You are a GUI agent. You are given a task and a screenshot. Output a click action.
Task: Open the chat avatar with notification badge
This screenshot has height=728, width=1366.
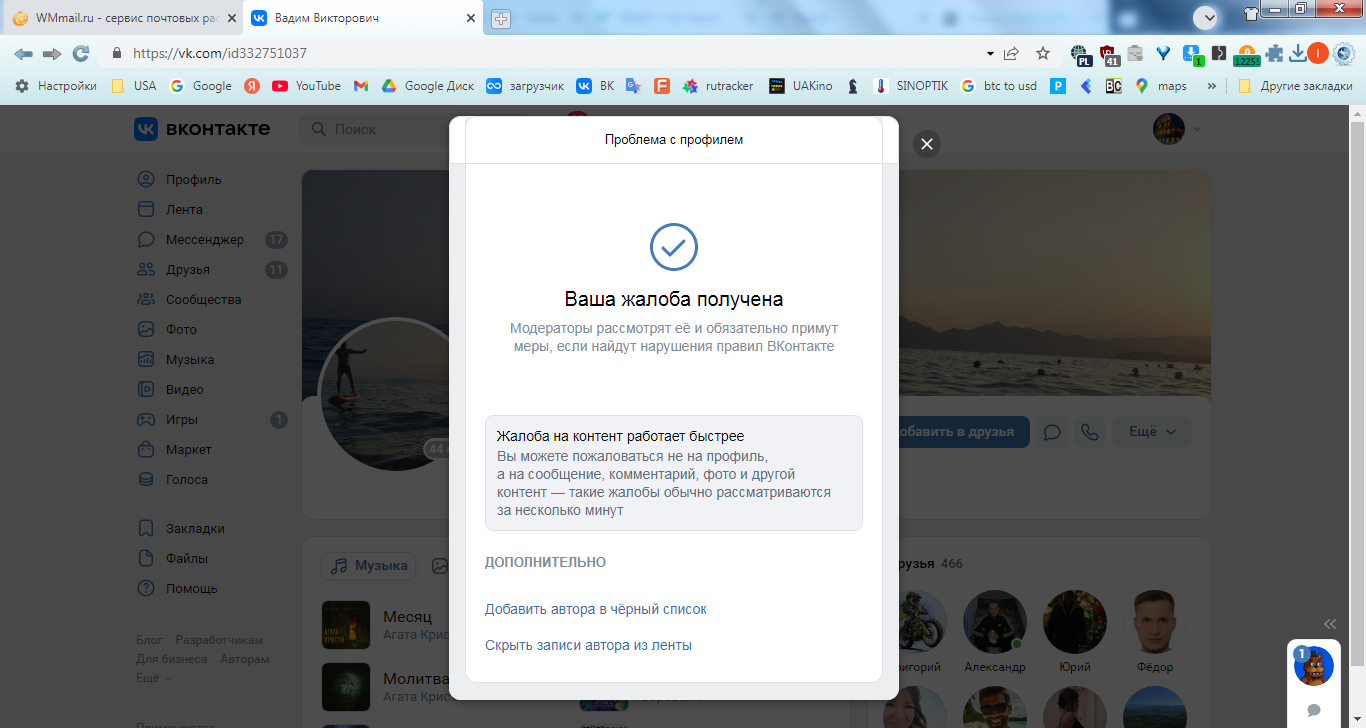pos(1313,666)
